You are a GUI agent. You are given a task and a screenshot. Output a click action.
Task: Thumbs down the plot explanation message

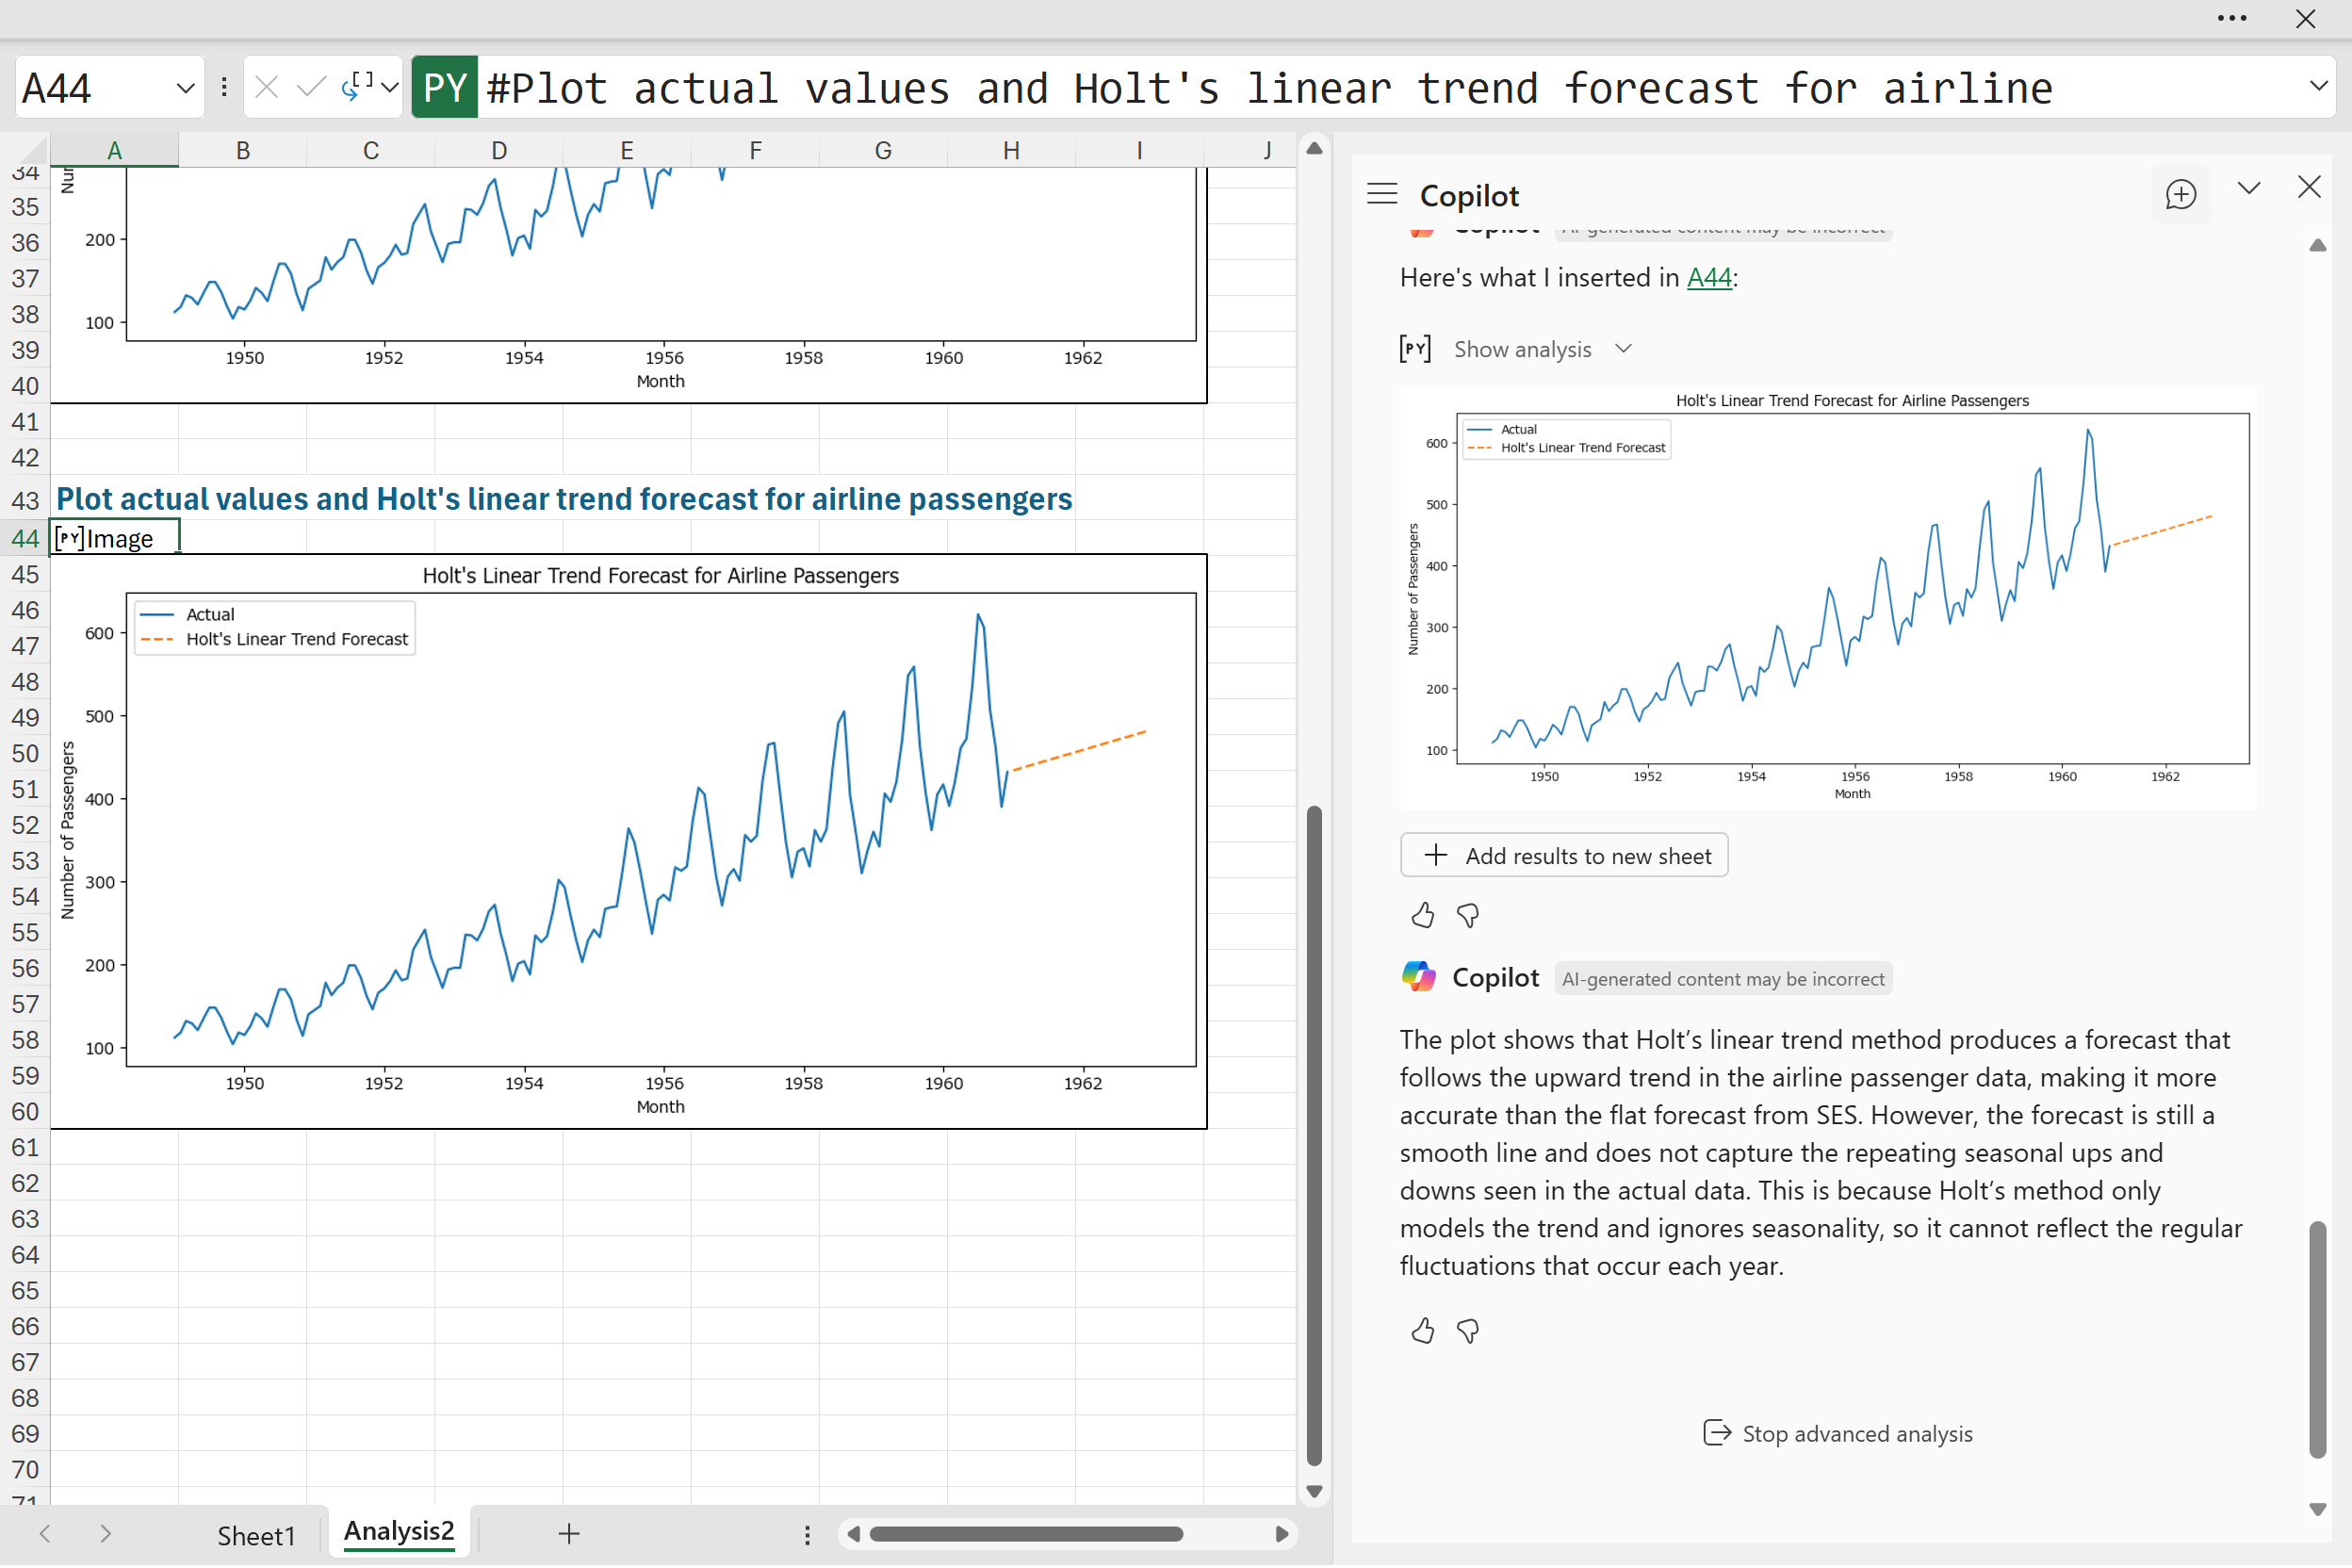(x=1468, y=1331)
